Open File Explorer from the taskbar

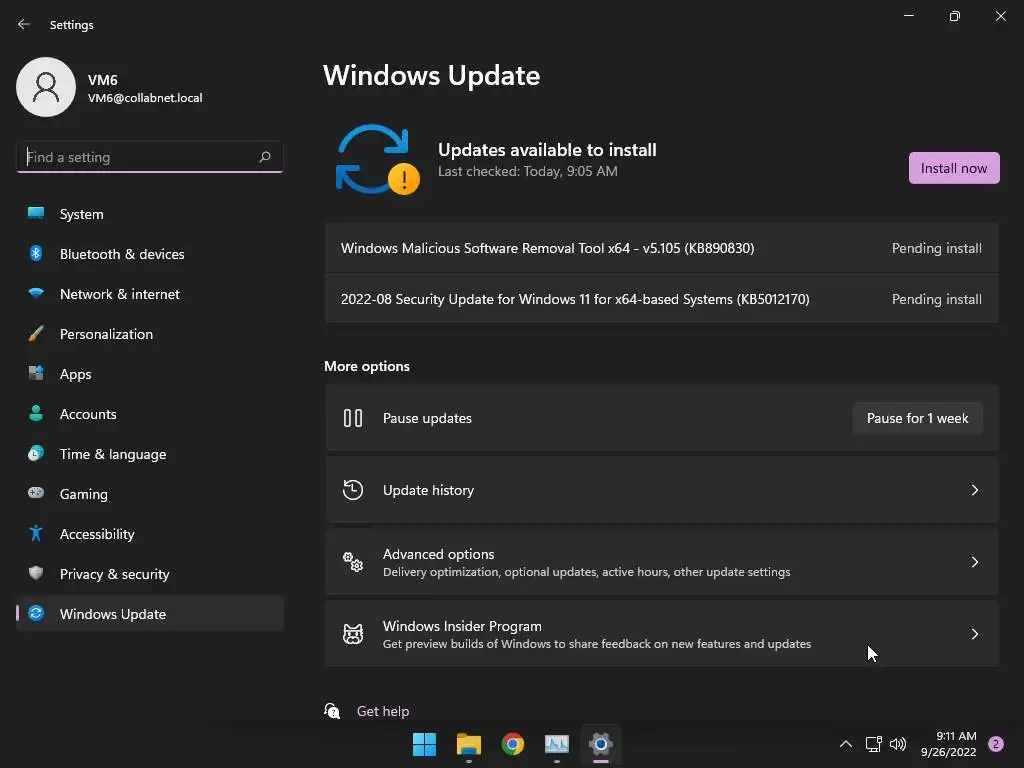click(468, 744)
